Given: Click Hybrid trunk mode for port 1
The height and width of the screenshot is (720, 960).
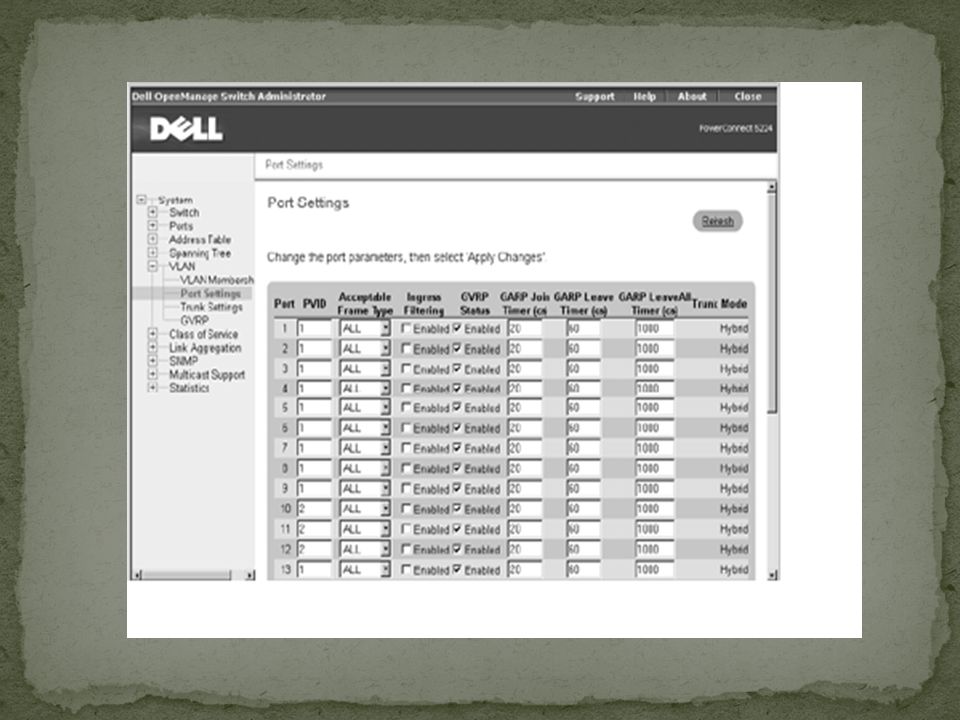Looking at the screenshot, I should (733, 329).
